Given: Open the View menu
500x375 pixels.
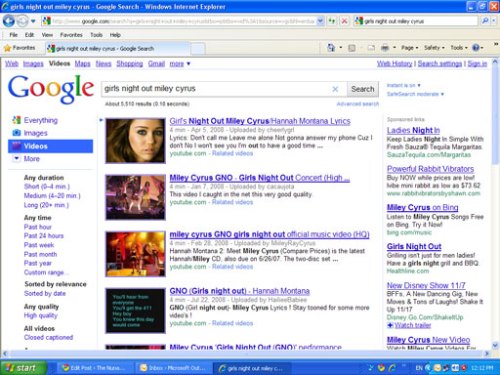Looking at the screenshot, I should [47, 35].
